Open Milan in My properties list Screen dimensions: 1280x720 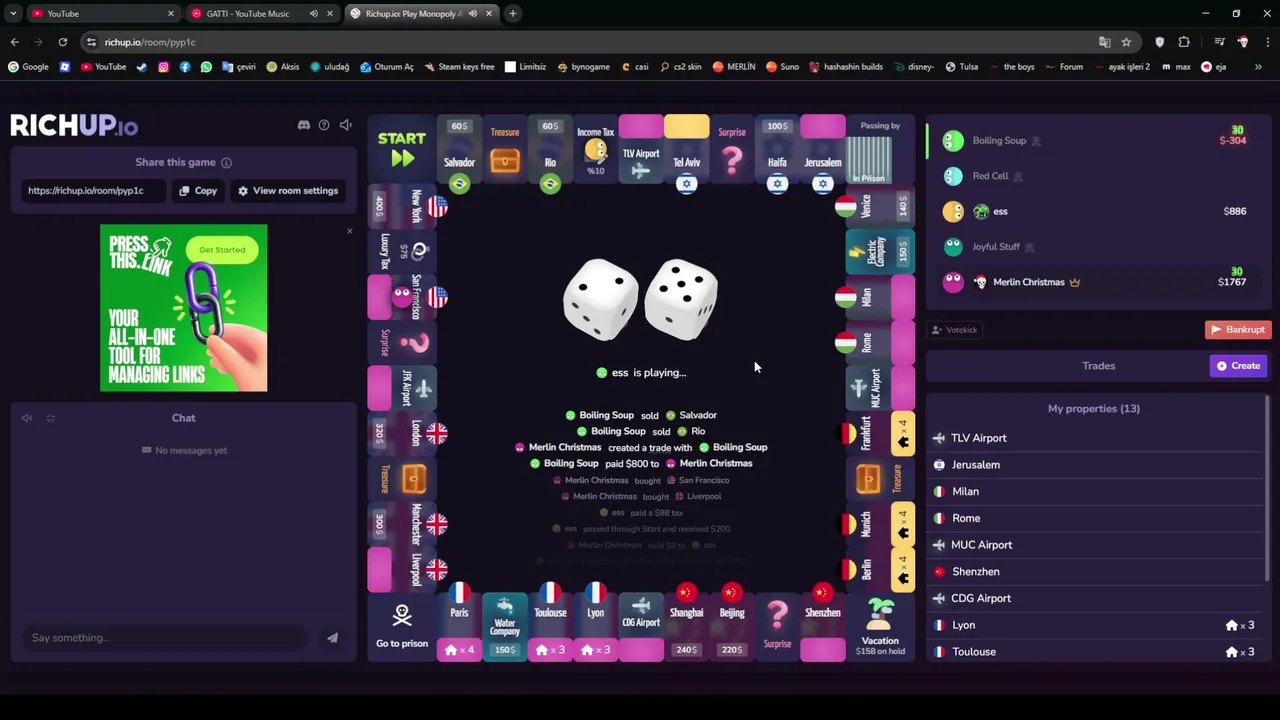pos(1094,491)
